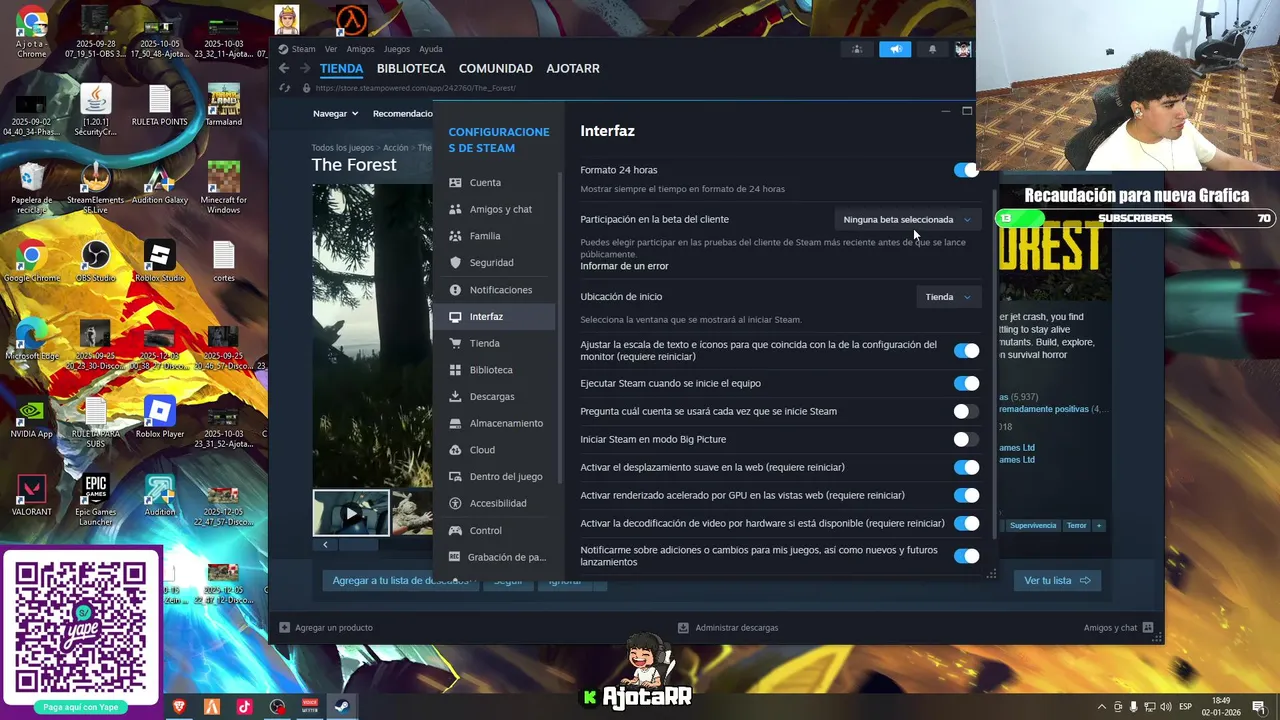Click Agregar un producto

(x=326, y=628)
